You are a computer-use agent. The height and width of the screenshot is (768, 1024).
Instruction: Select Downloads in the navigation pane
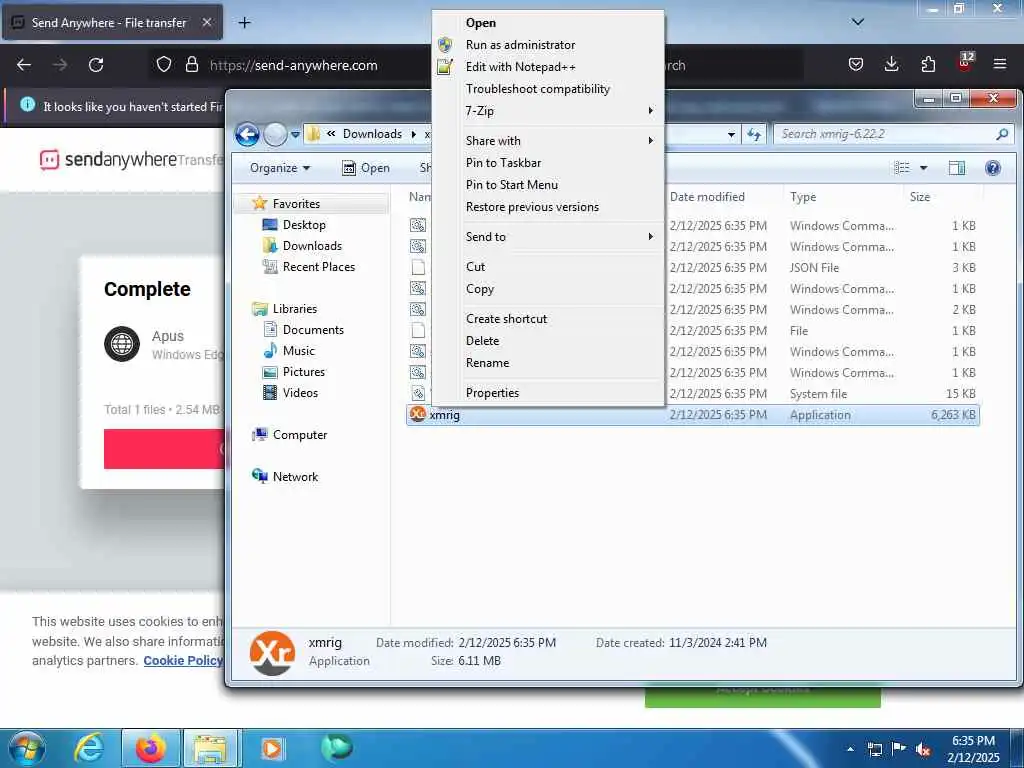(312, 246)
